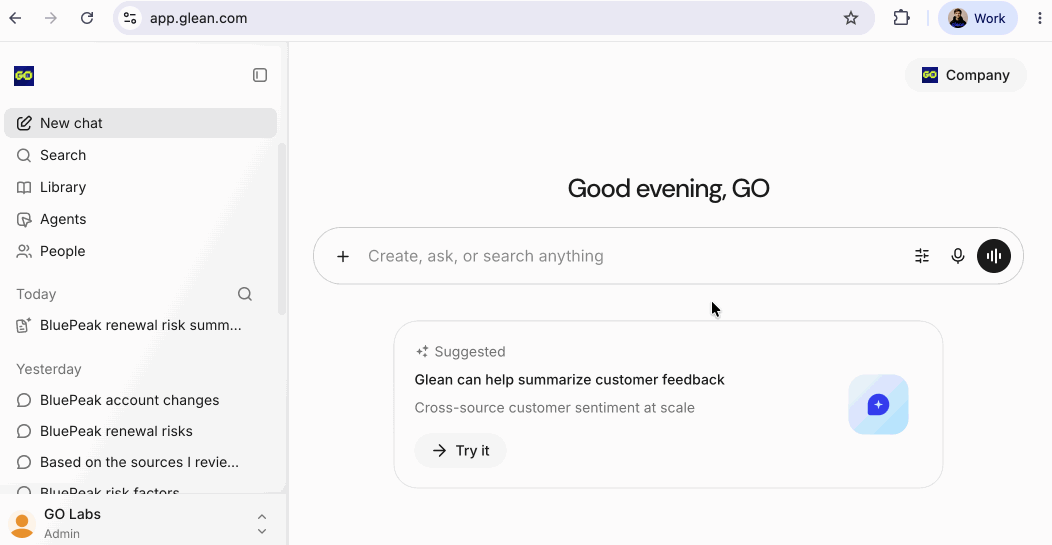View site information icon in address bar
This screenshot has width=1052, height=545.
click(130, 18)
